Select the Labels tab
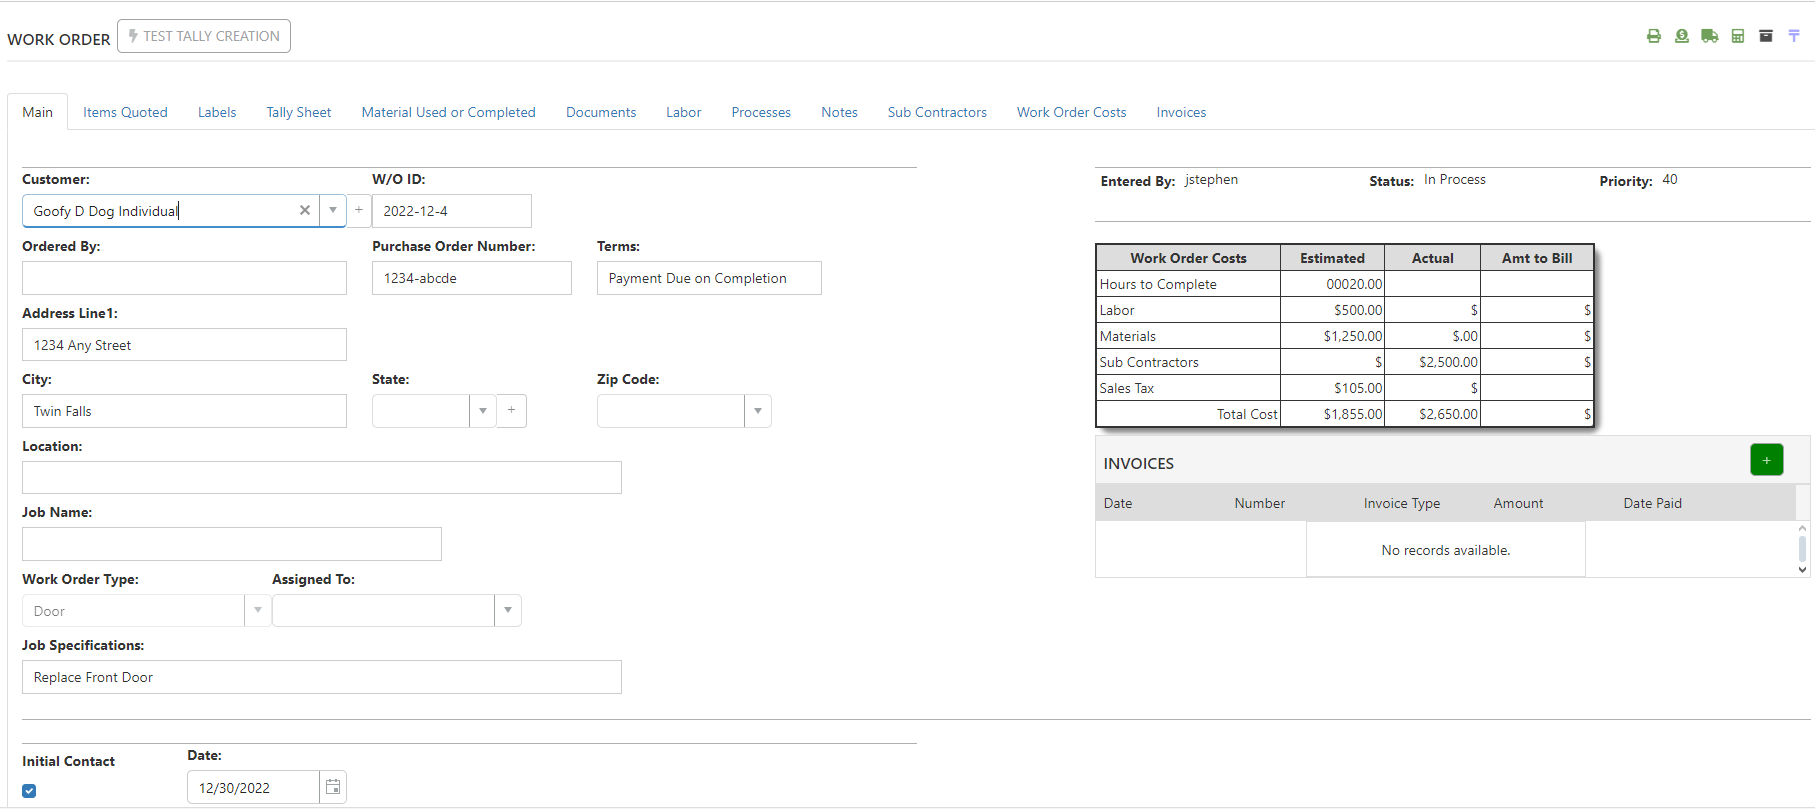1815x809 pixels. point(217,112)
